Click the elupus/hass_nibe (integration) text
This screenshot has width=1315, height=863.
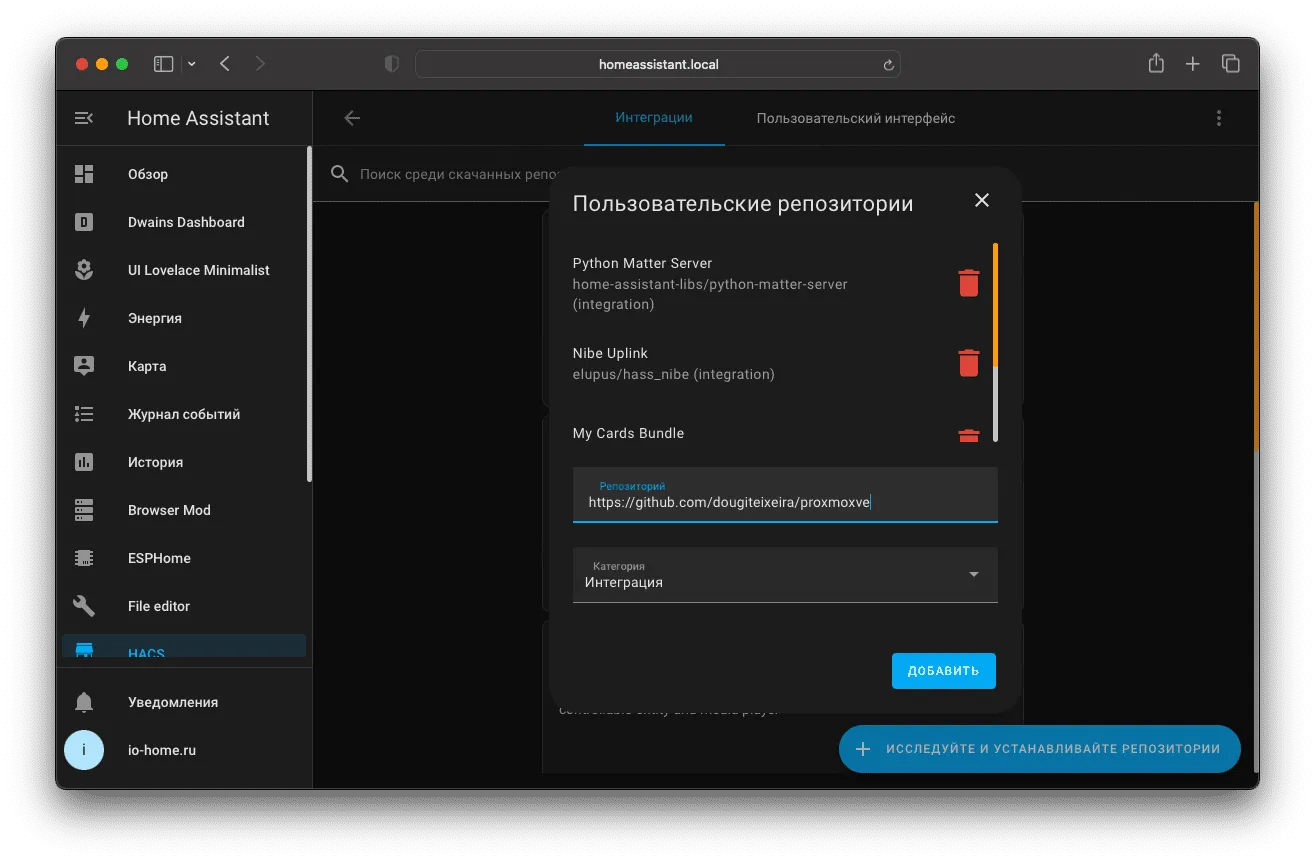673,374
